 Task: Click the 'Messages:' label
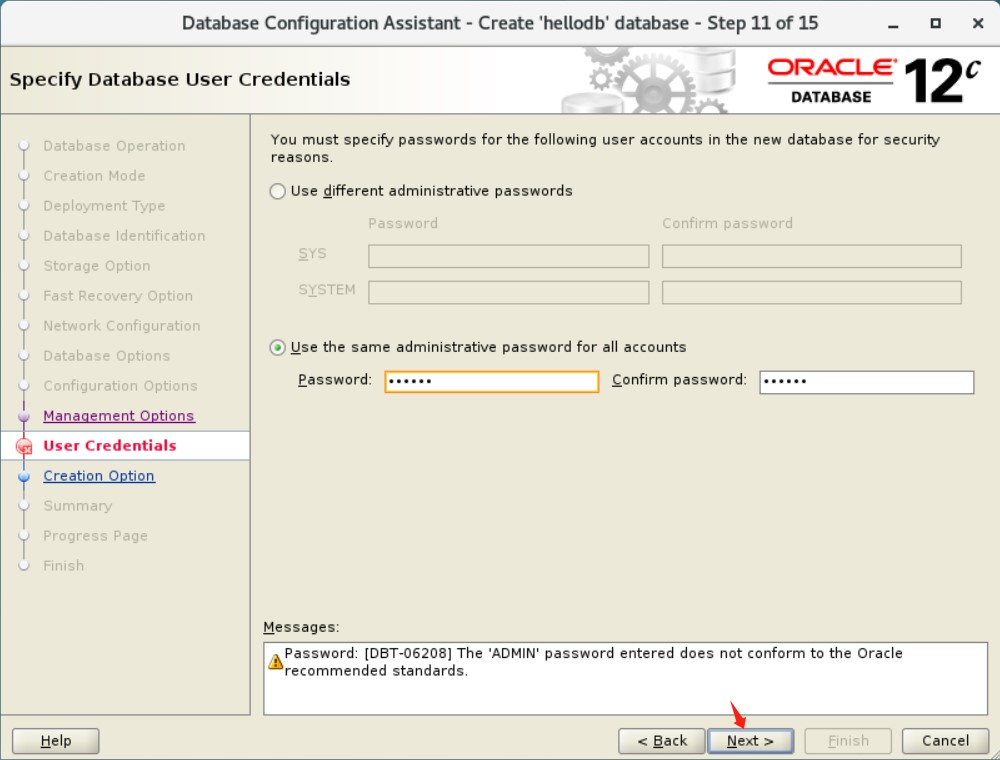(x=301, y=627)
